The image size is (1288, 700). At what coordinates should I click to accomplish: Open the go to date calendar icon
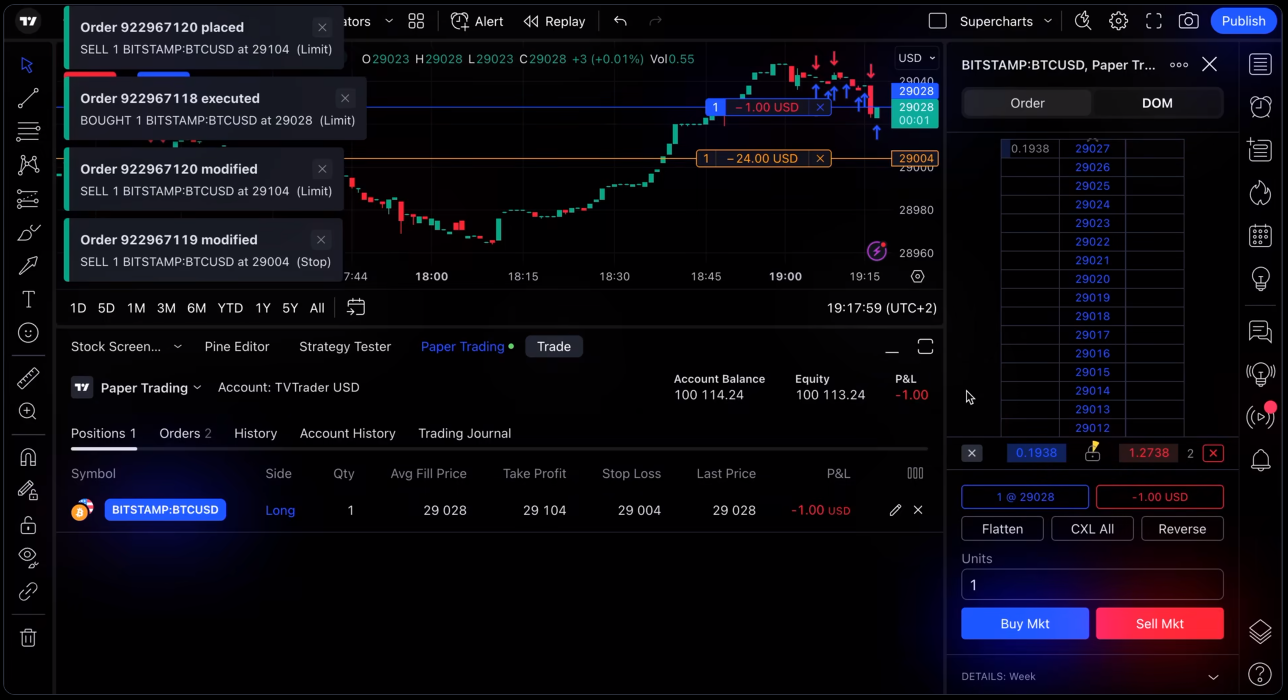click(356, 308)
